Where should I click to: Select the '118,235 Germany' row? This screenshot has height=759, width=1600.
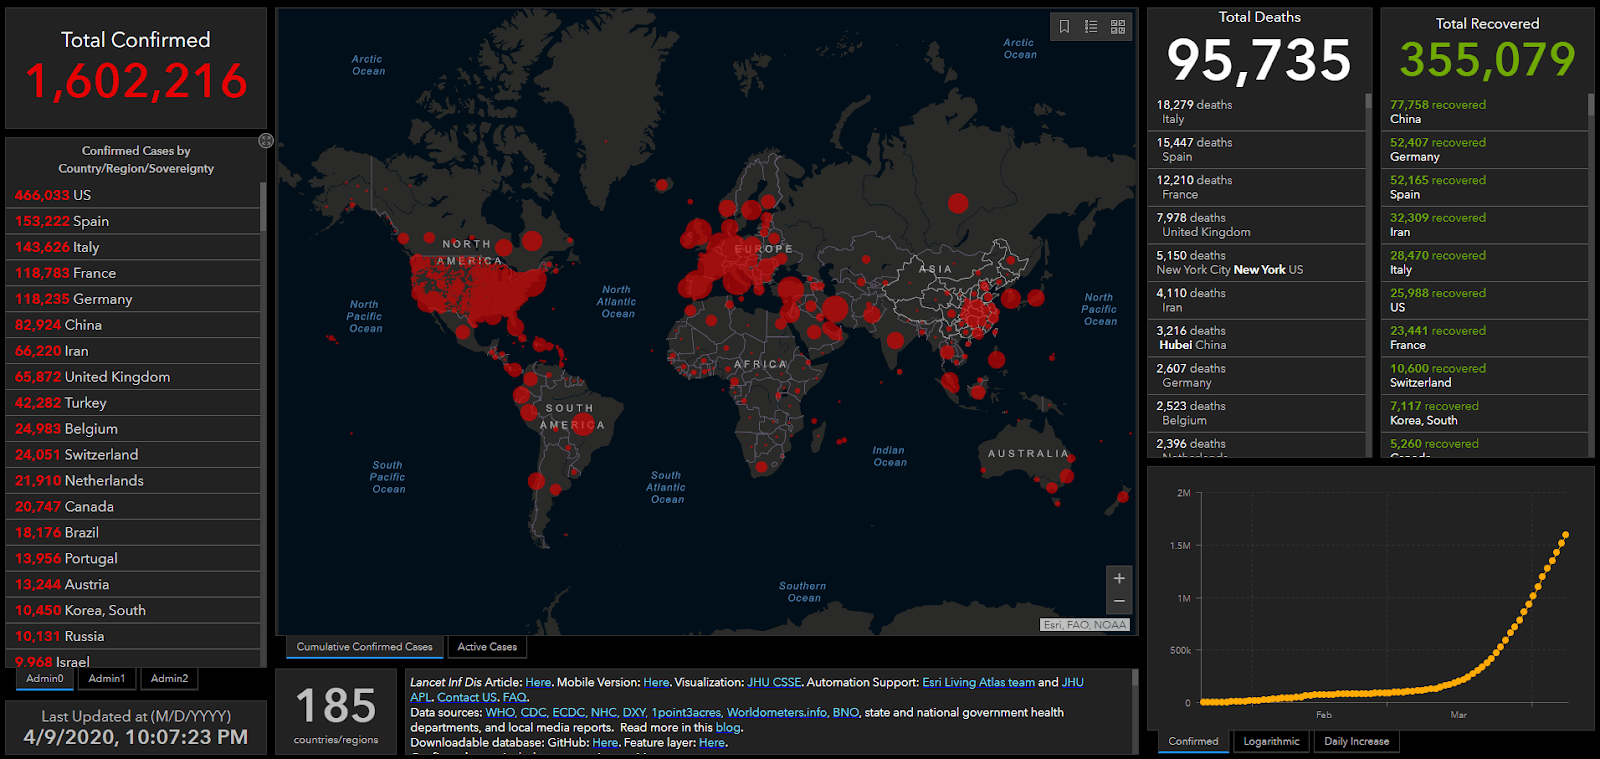134,299
